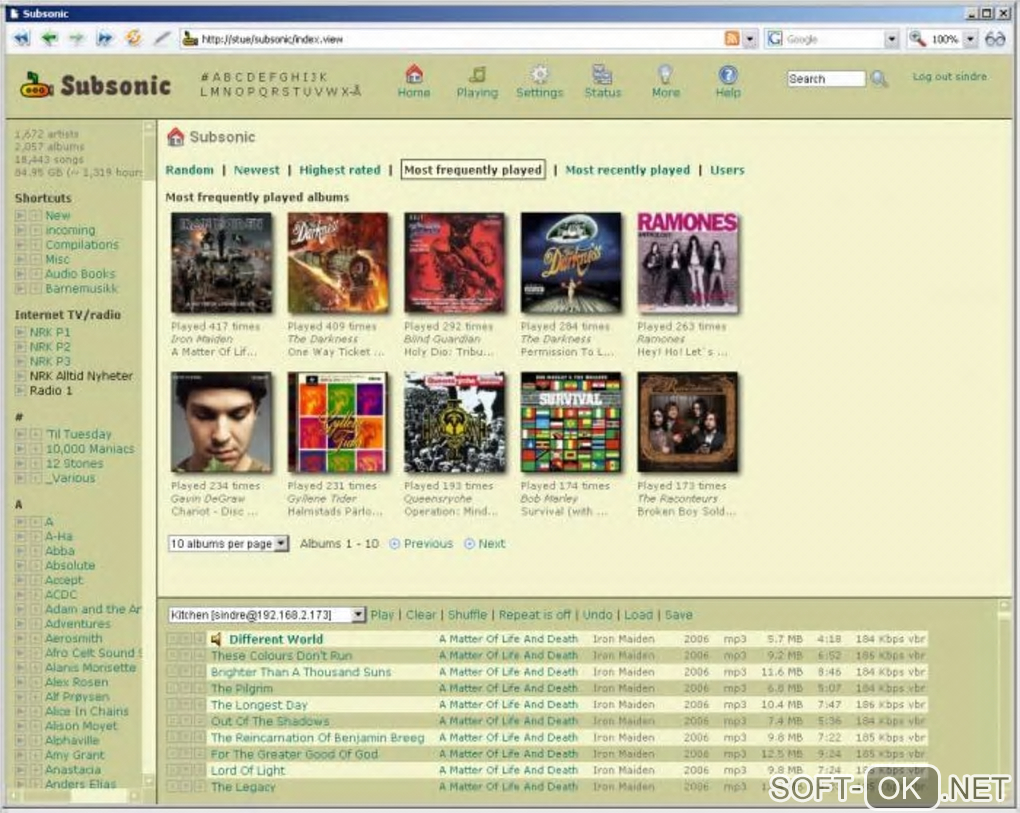Open the Google search engine dropdown

point(891,40)
